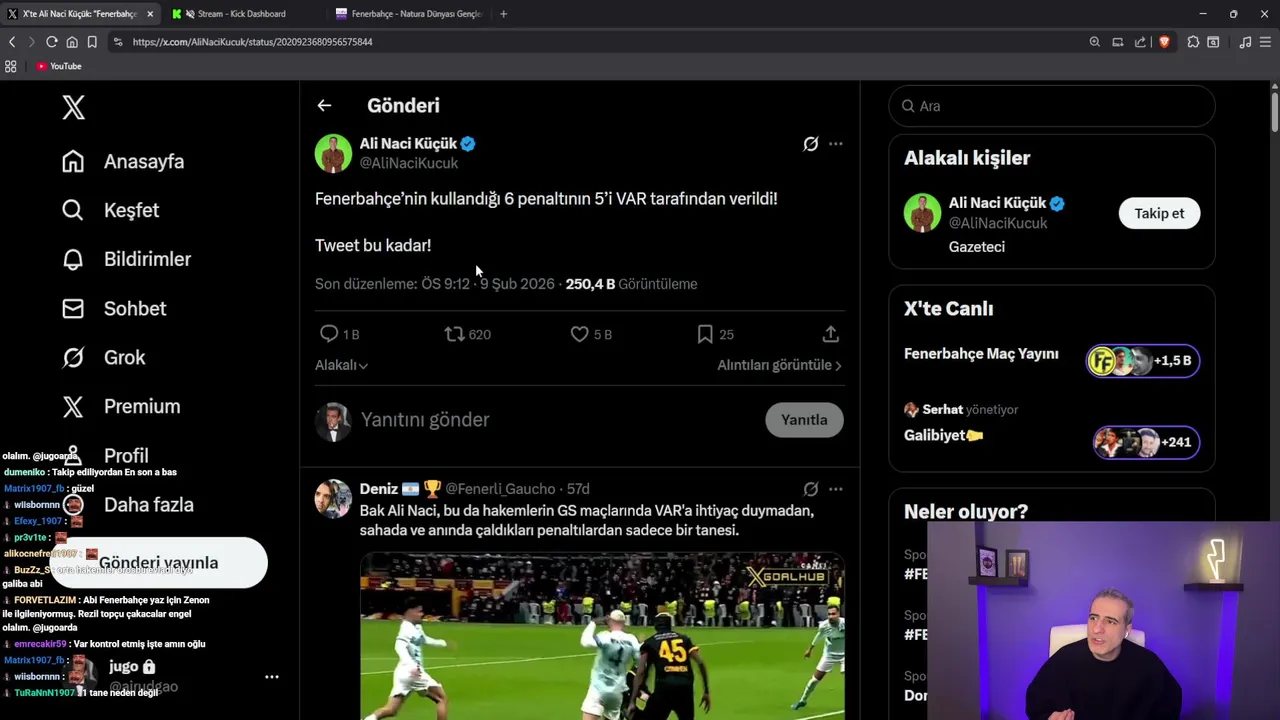Image resolution: width=1280 pixels, height=720 pixels.
Task: Click the share icon on the post
Action: [x=831, y=334]
